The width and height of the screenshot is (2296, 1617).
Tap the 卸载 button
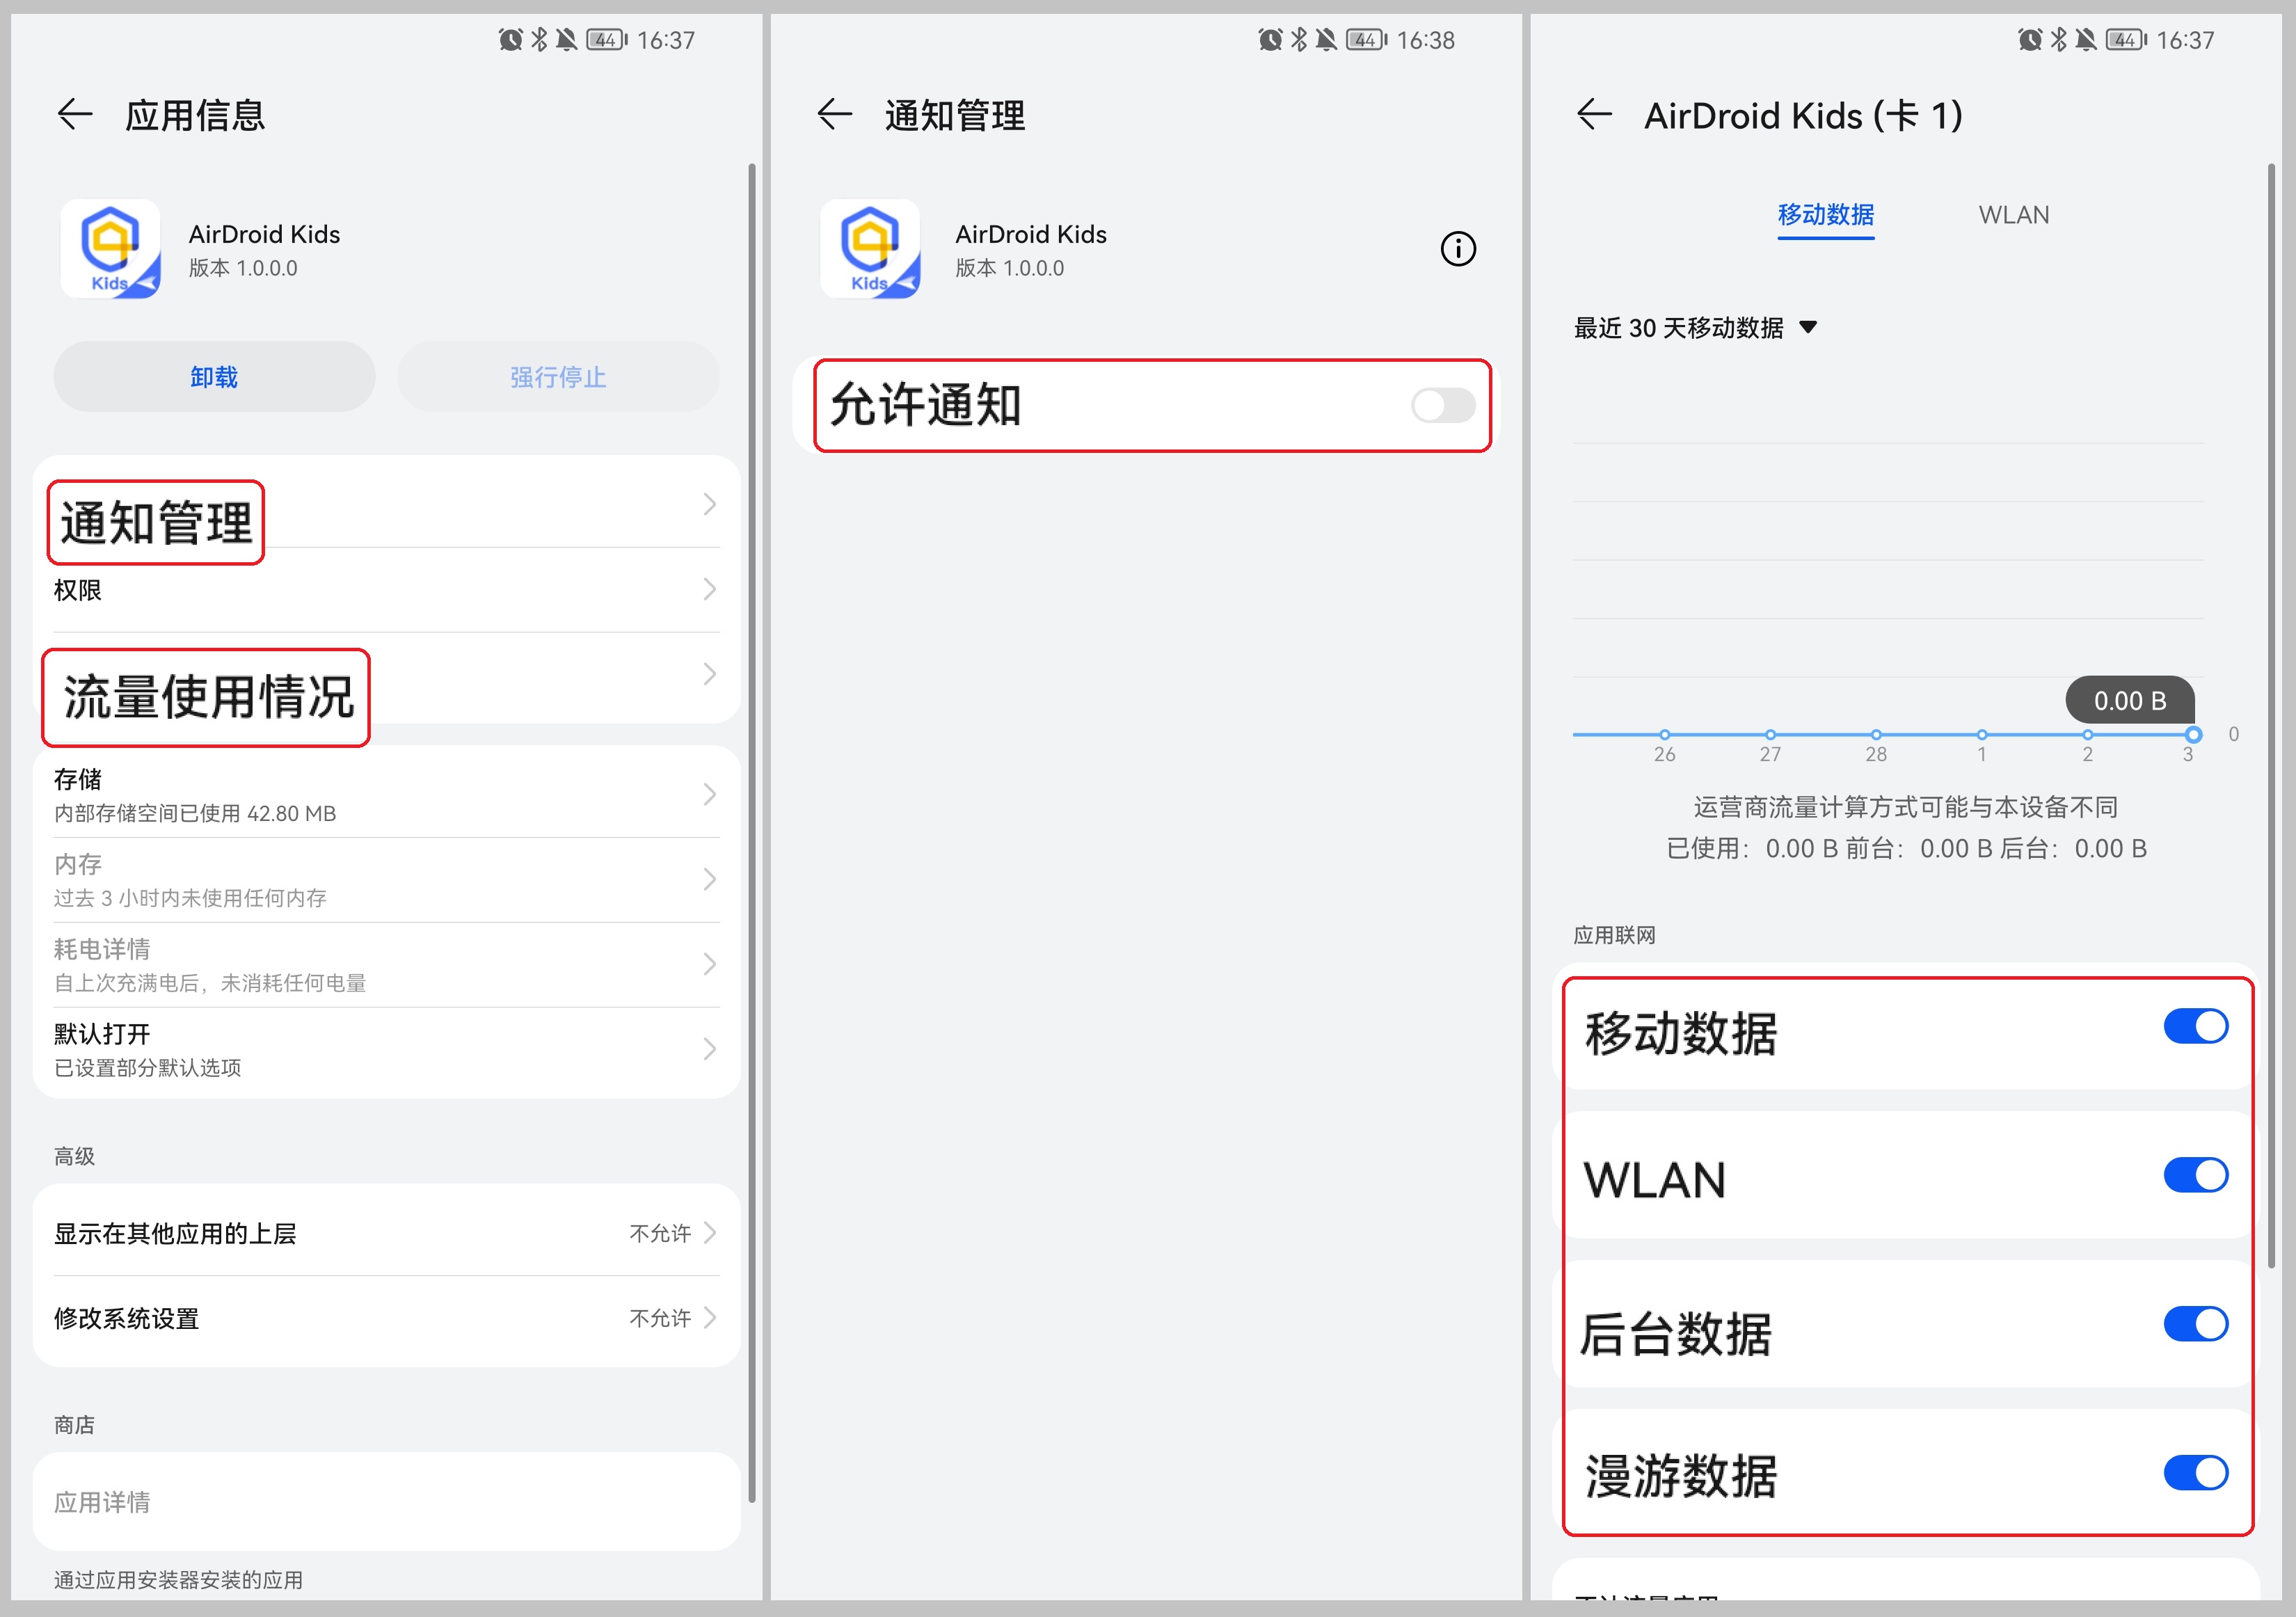[x=214, y=377]
